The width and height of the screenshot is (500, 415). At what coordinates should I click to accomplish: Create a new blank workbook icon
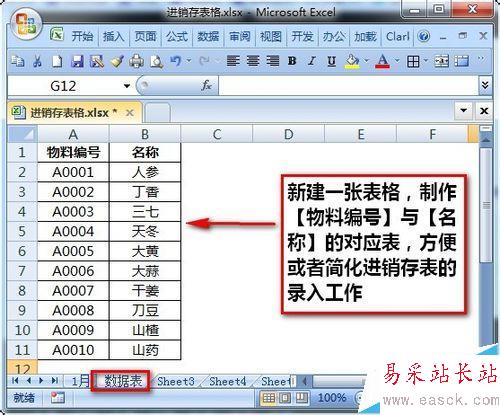57,61
